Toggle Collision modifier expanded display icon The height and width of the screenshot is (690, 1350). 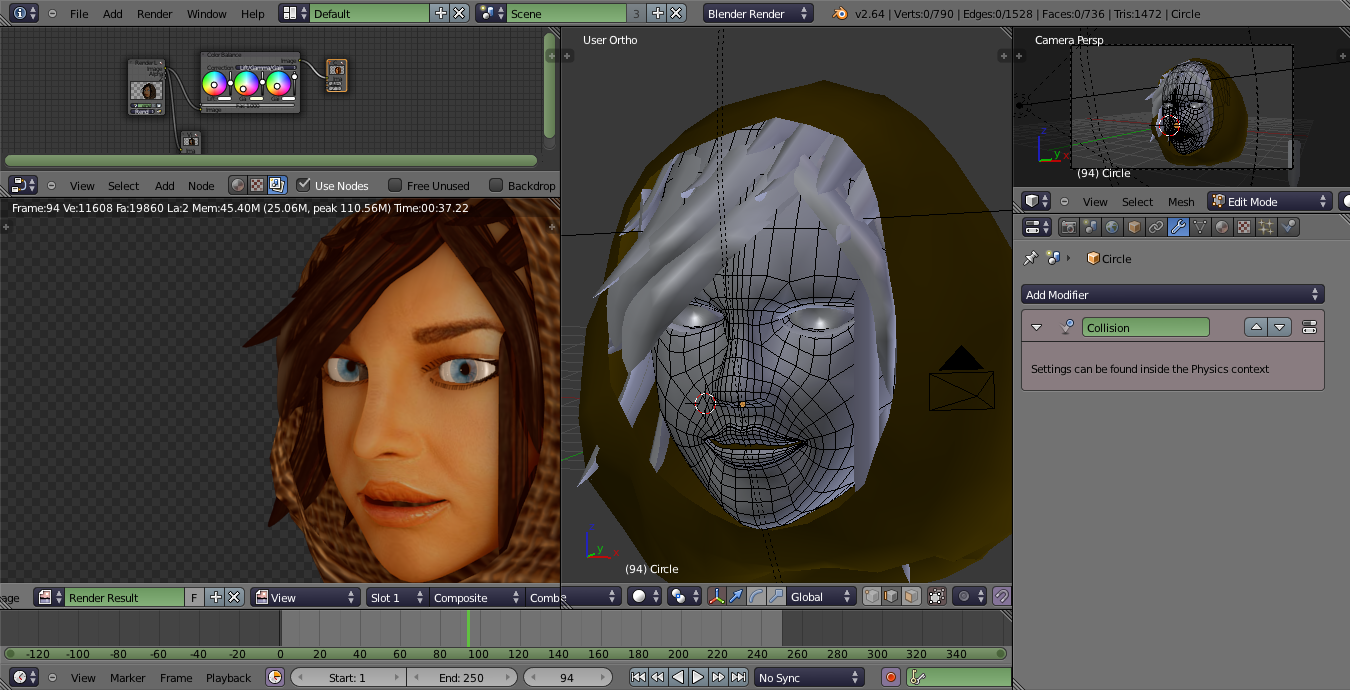(1309, 327)
